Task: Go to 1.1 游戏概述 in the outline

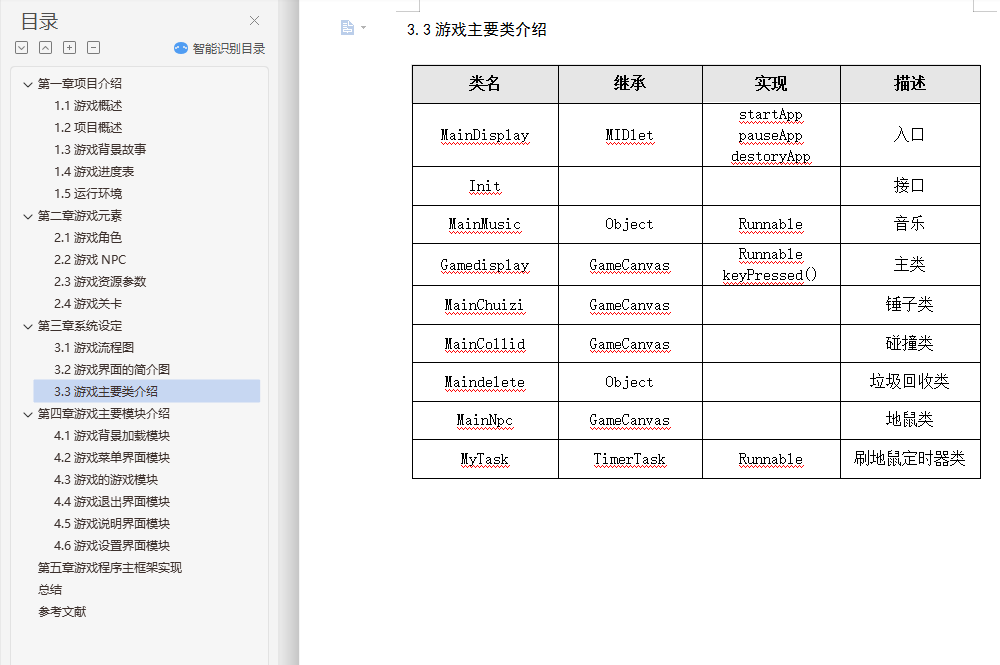Action: pos(88,106)
